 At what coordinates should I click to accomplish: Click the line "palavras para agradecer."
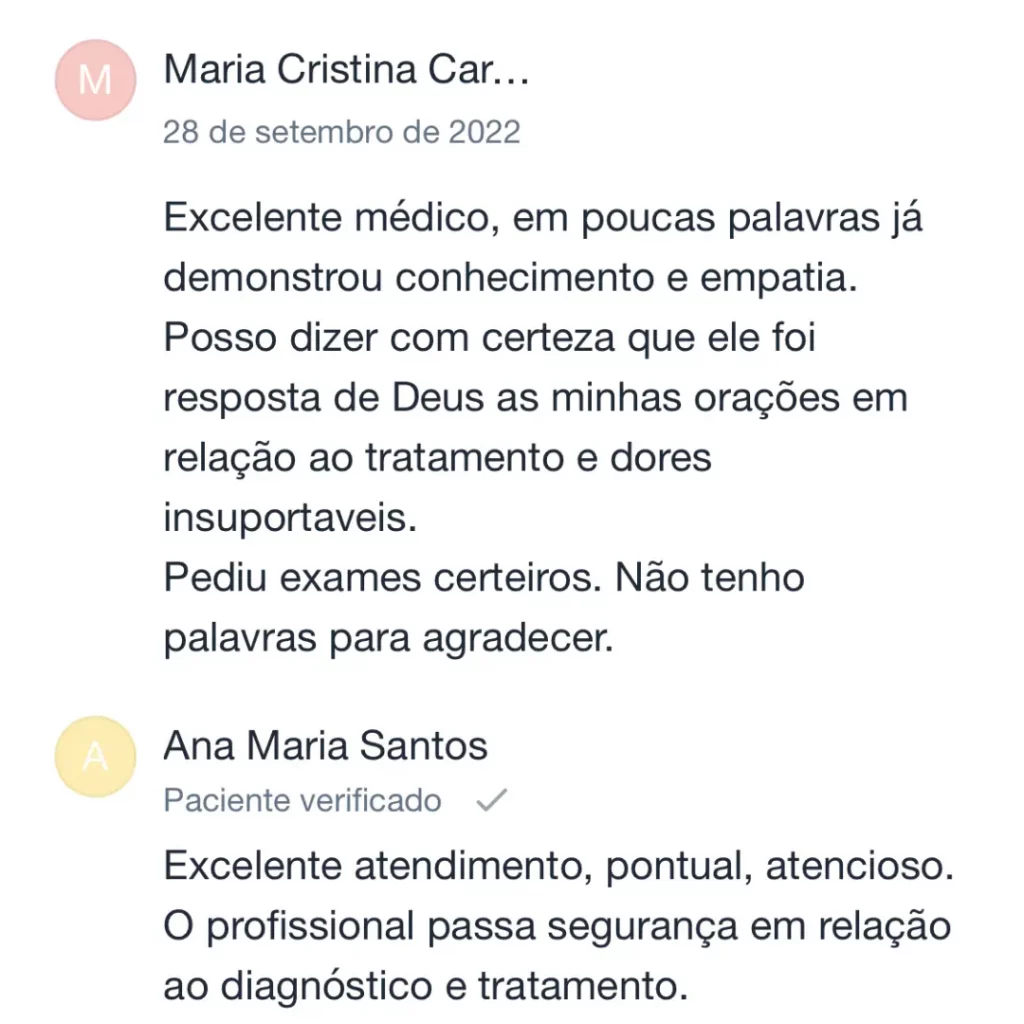[387, 638]
